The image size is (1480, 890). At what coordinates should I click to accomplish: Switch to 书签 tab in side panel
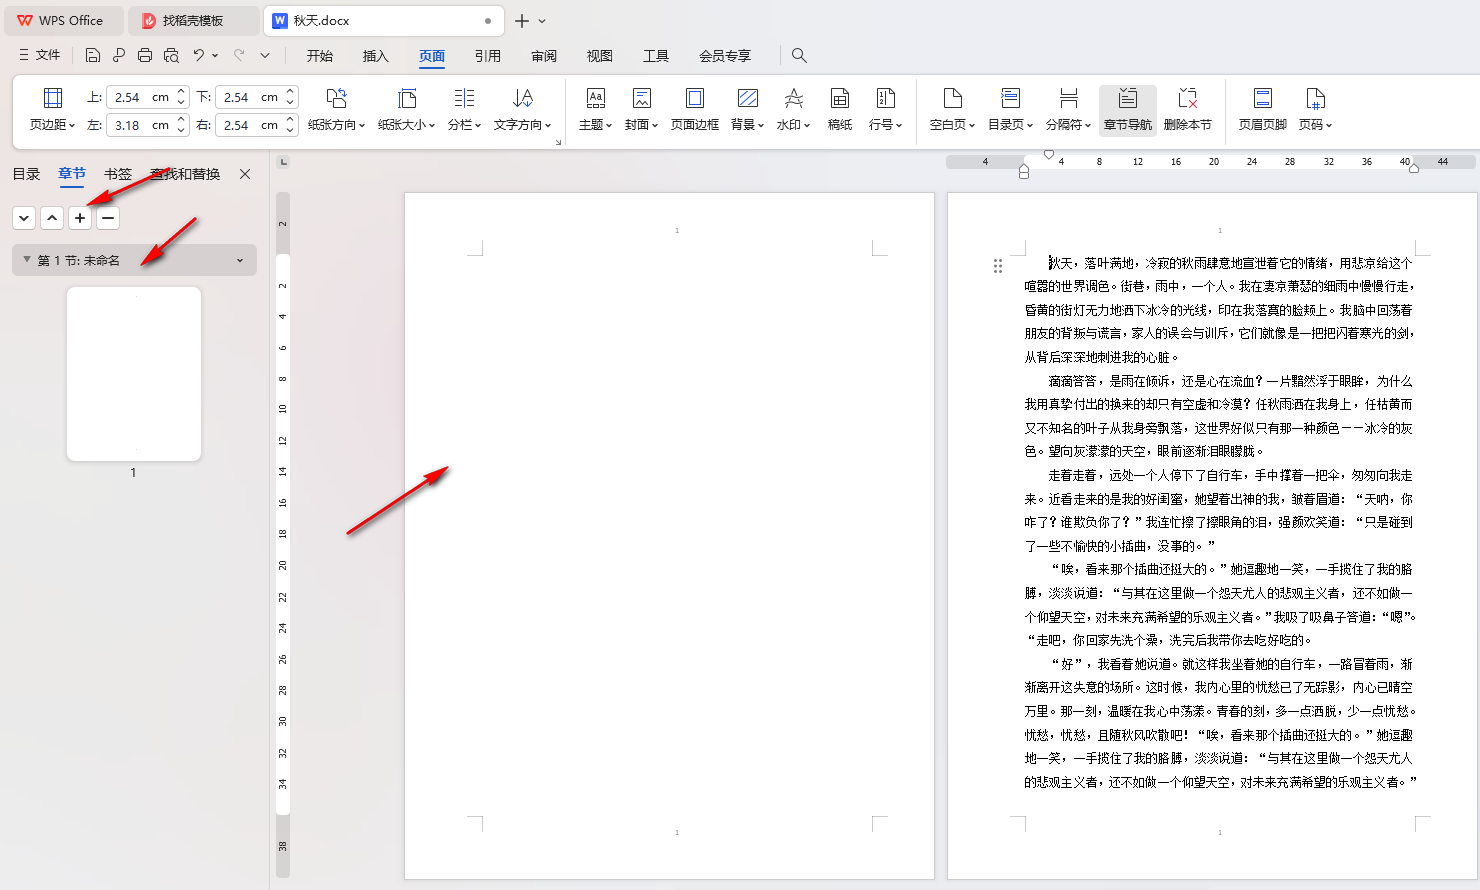[x=118, y=174]
